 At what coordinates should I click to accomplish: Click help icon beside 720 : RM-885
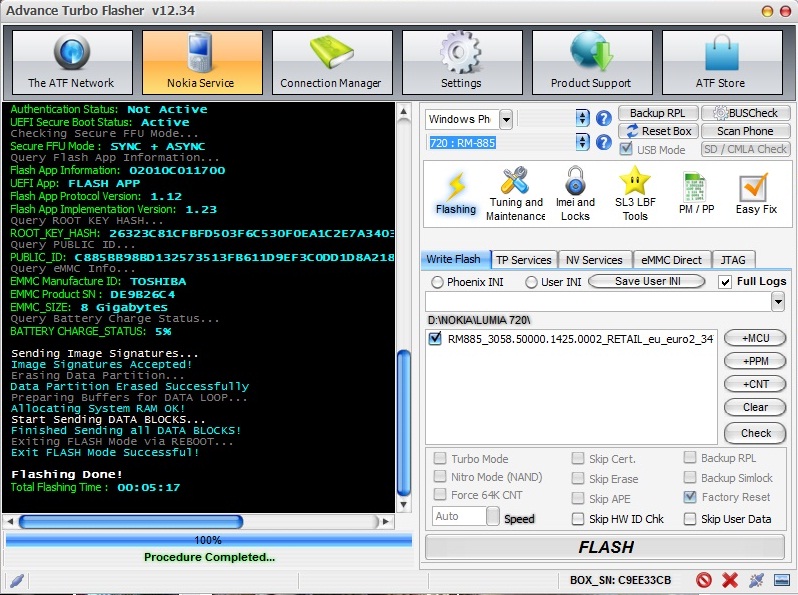(x=604, y=142)
